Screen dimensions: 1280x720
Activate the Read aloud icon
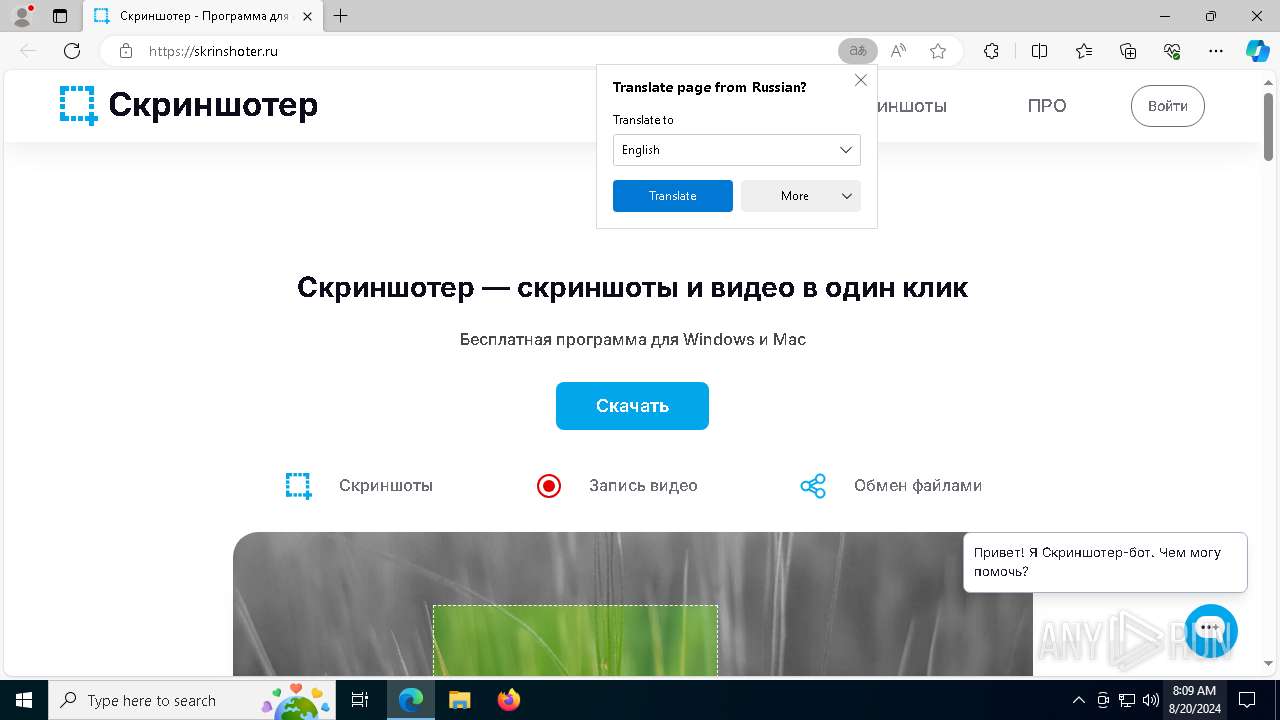pos(898,51)
